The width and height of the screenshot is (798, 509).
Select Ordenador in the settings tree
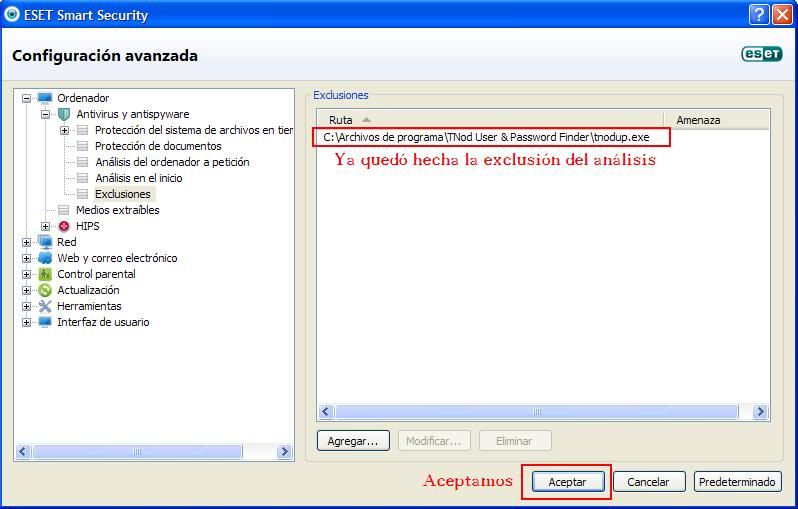click(83, 98)
